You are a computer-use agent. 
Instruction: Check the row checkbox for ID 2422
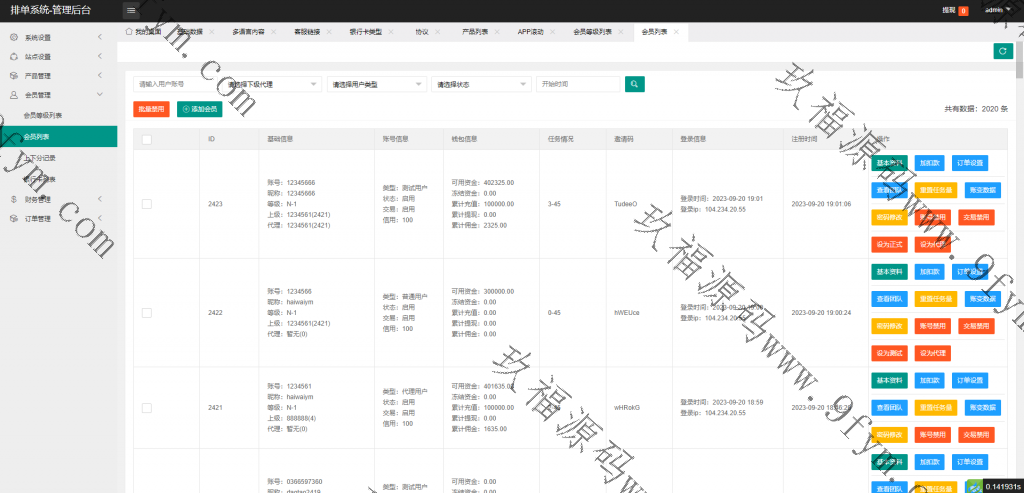click(x=147, y=313)
